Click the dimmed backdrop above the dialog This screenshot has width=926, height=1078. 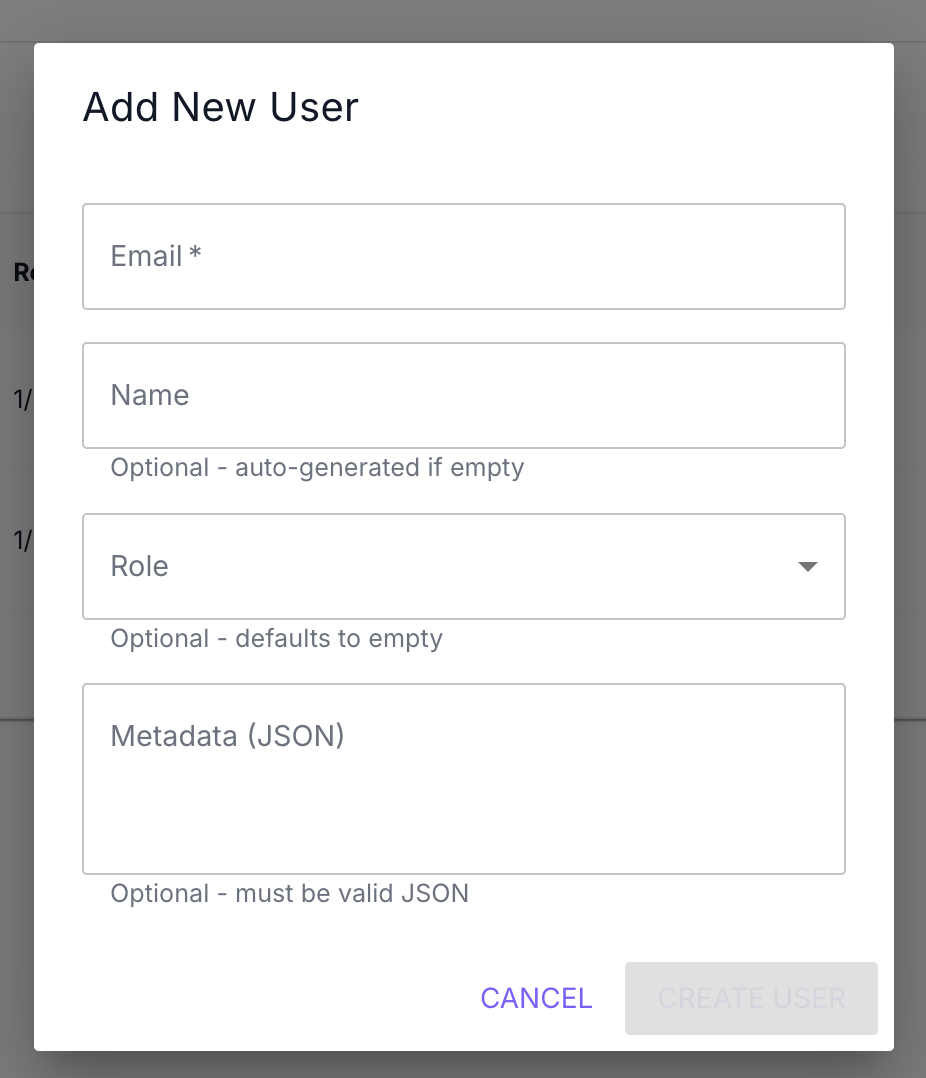coord(463,20)
